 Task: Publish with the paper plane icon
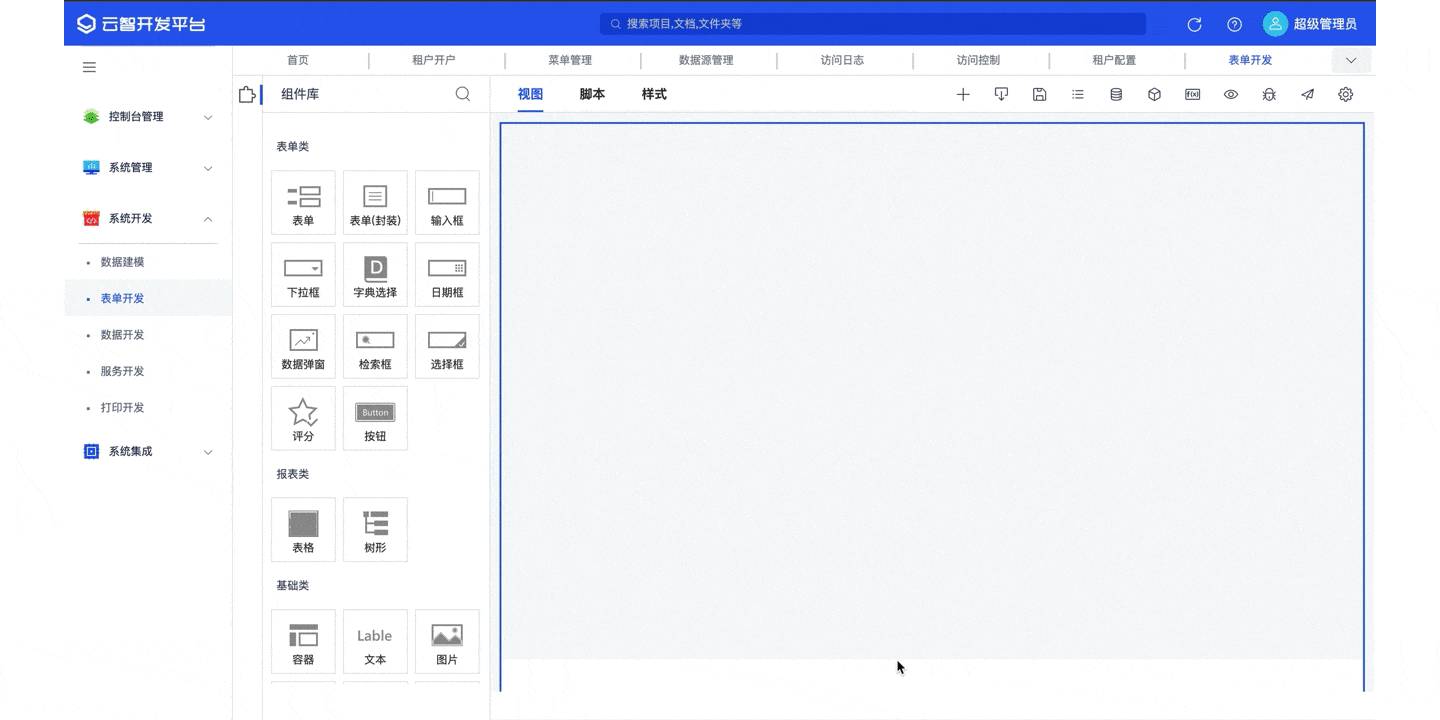(x=1307, y=94)
